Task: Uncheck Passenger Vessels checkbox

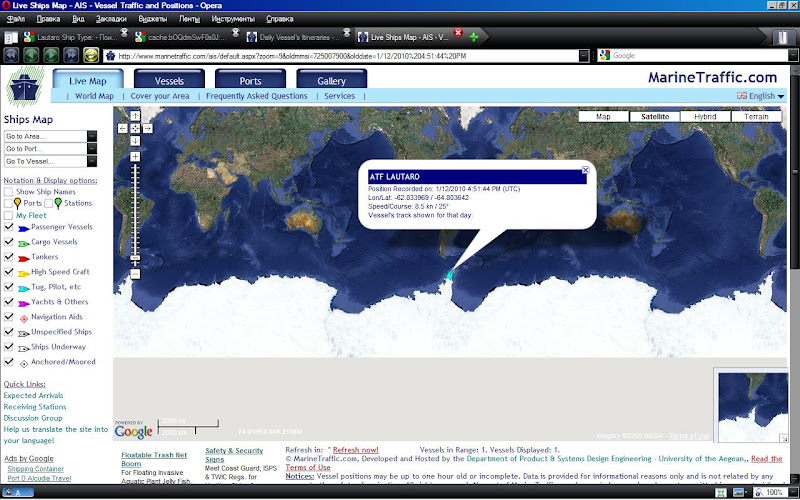Action: (8, 227)
